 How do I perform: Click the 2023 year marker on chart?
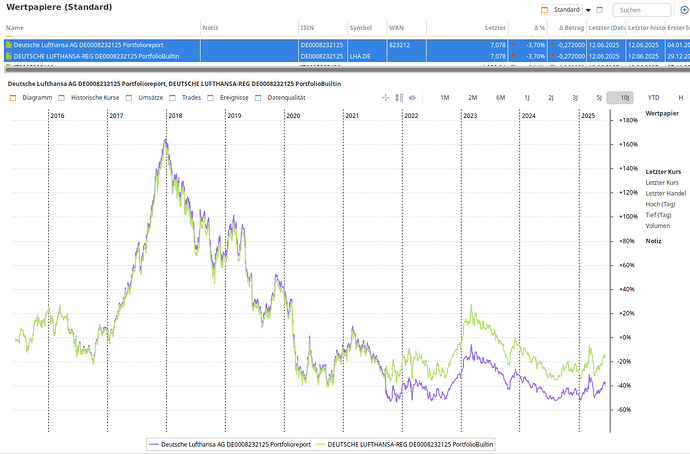pyautogui.click(x=470, y=116)
